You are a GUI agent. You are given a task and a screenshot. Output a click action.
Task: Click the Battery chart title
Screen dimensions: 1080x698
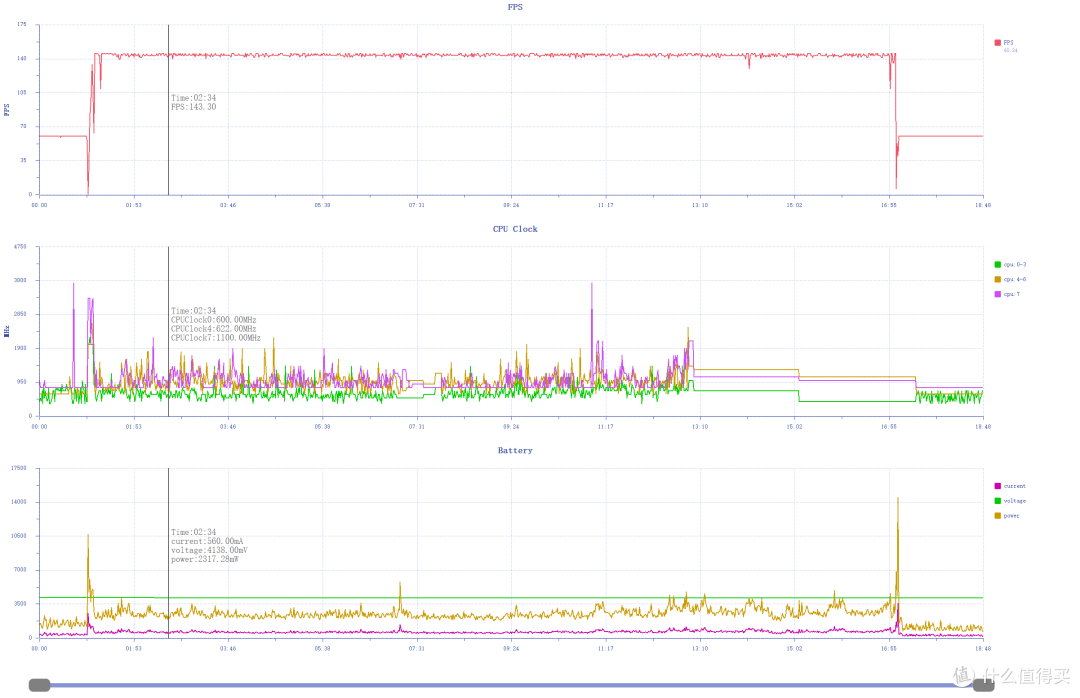pyautogui.click(x=515, y=450)
